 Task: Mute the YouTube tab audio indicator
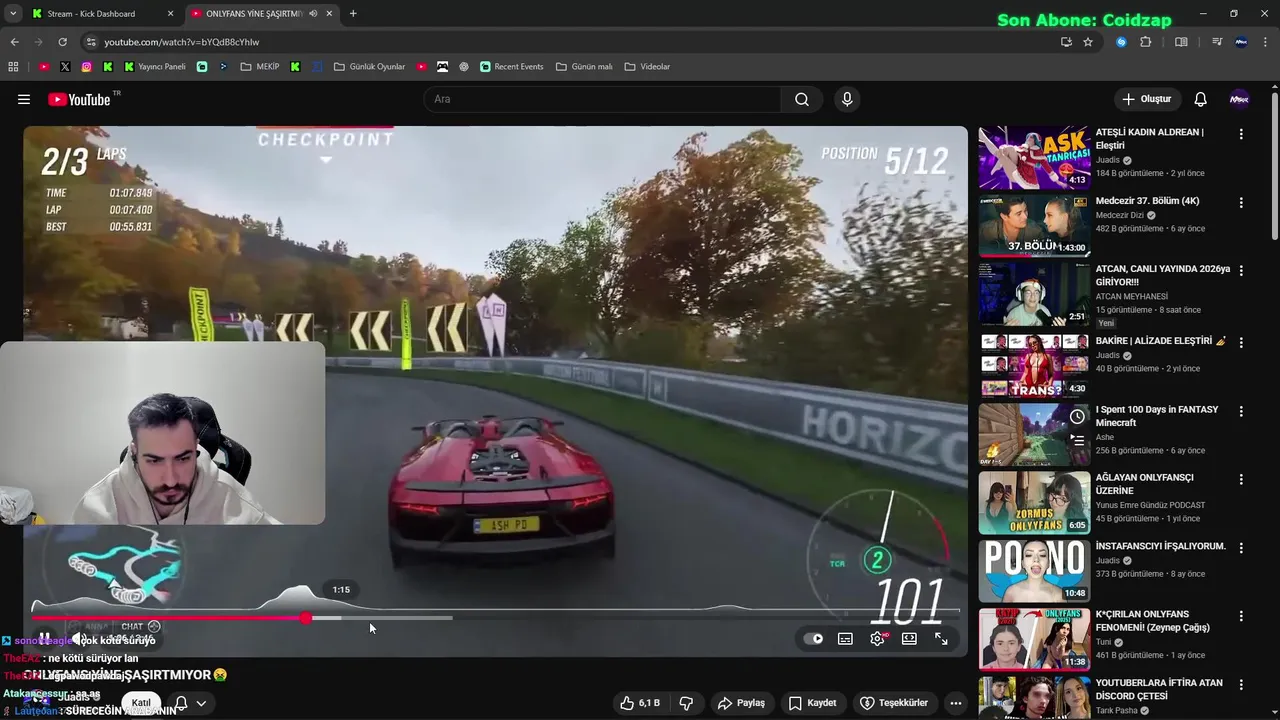pyautogui.click(x=313, y=14)
